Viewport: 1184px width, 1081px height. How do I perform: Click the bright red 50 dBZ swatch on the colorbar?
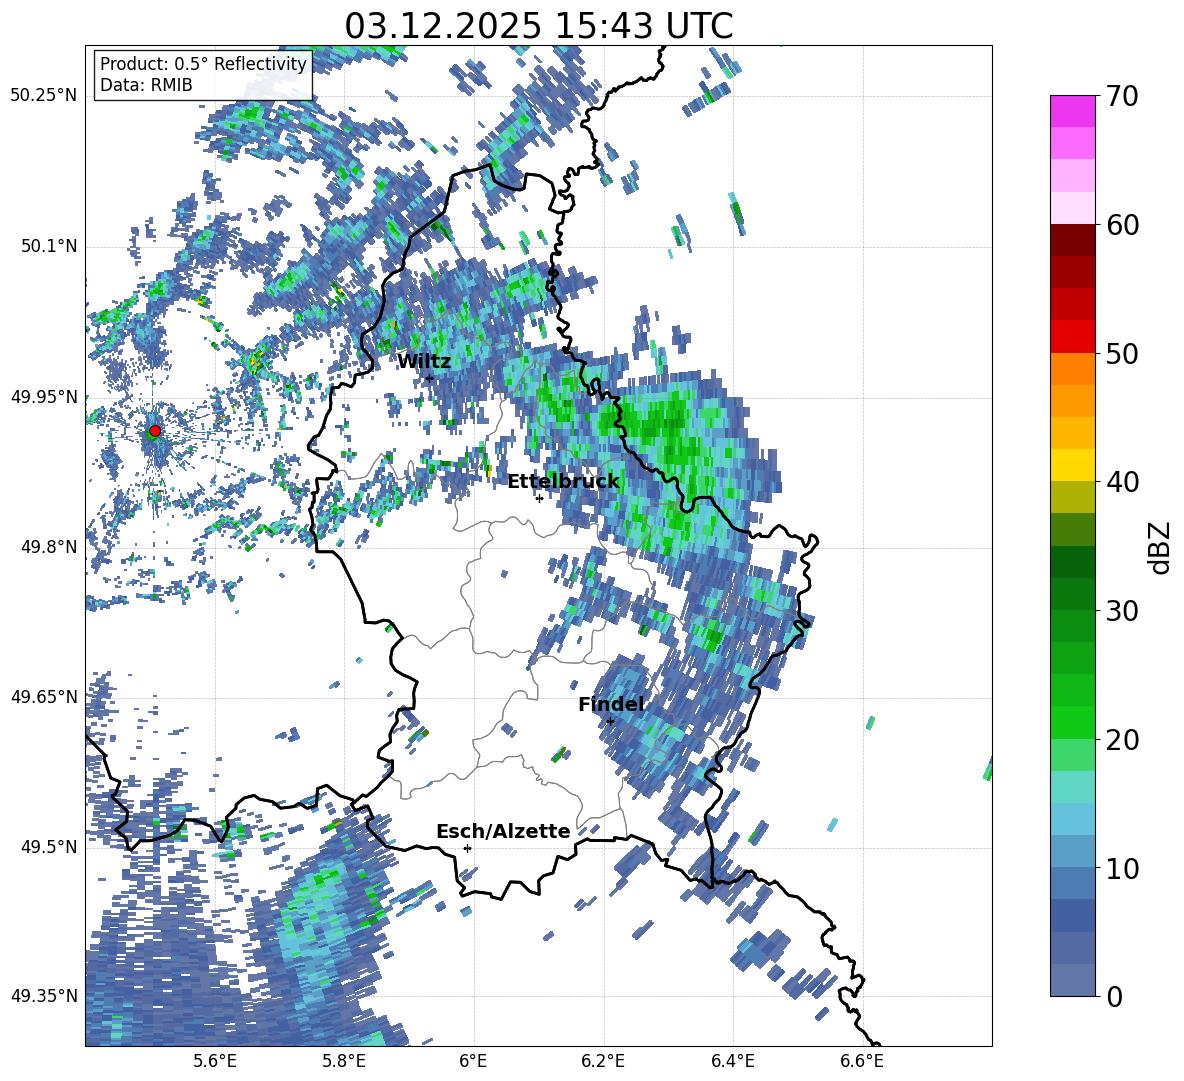tap(1072, 337)
